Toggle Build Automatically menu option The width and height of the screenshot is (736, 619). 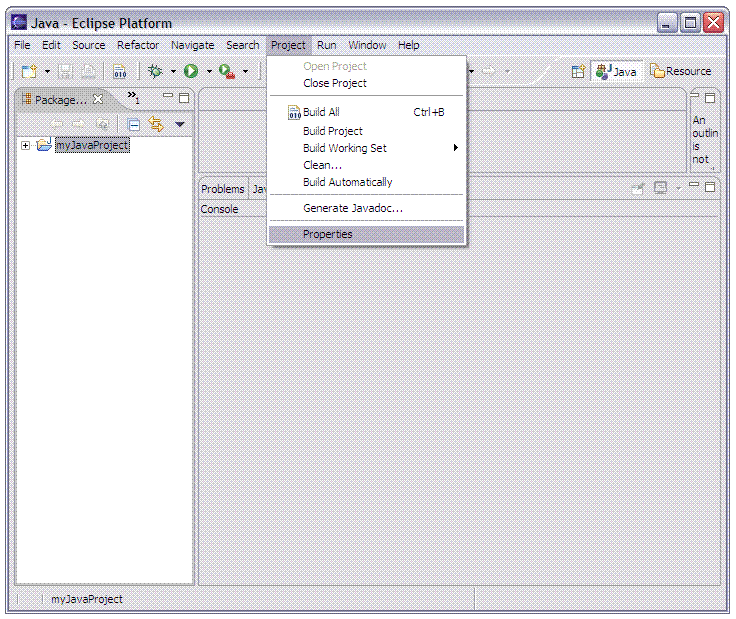pos(347,182)
